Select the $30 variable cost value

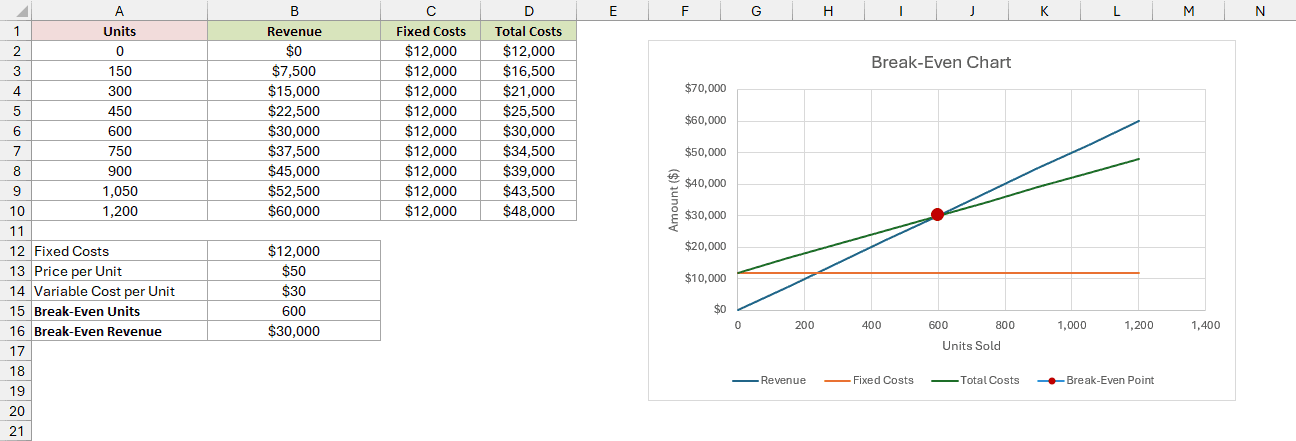[x=294, y=291]
